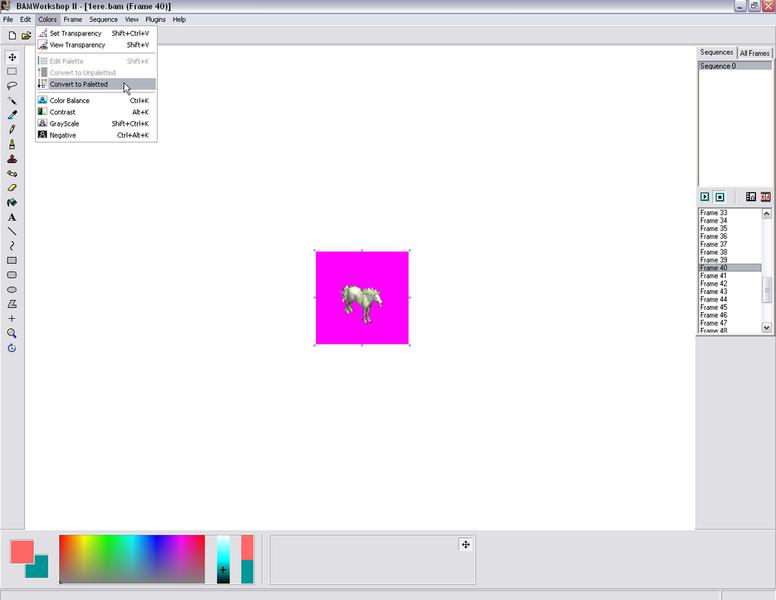Viewport: 776px width, 600px height.
Task: Open the Plugins menu
Action: [155, 19]
